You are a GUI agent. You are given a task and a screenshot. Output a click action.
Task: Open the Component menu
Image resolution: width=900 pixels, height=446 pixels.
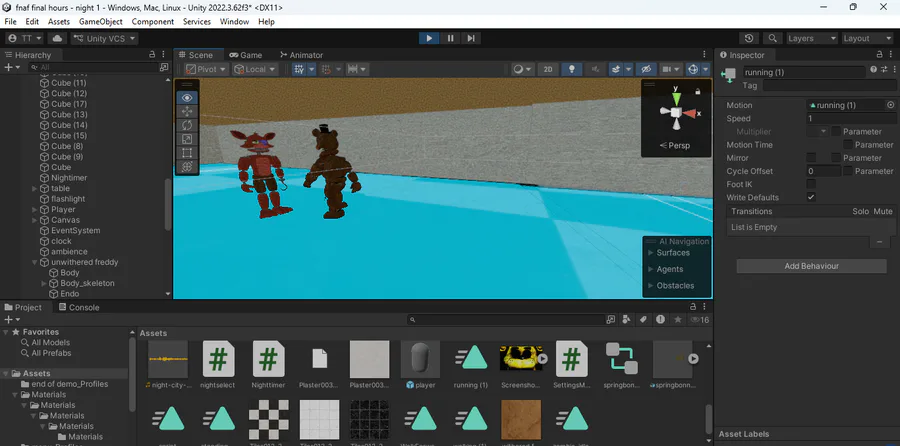click(x=153, y=22)
